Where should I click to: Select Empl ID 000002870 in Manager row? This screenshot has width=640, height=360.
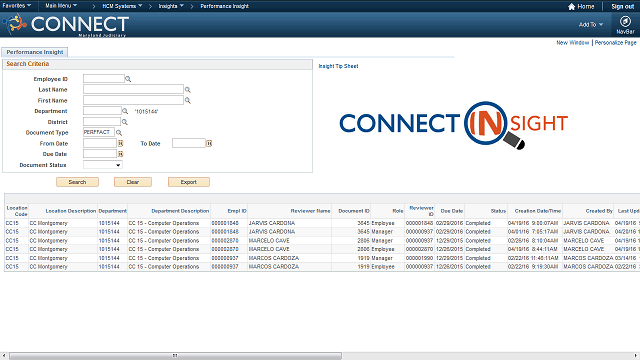tap(225, 241)
